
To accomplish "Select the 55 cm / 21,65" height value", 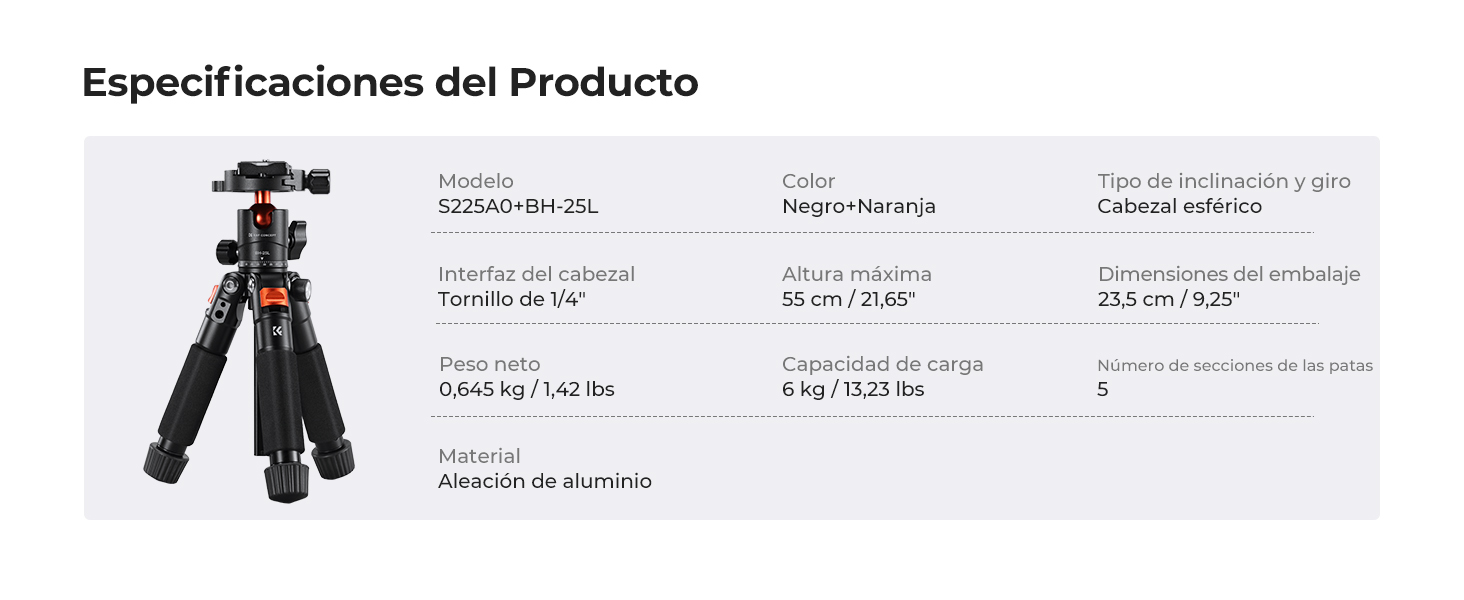I will [848, 299].
